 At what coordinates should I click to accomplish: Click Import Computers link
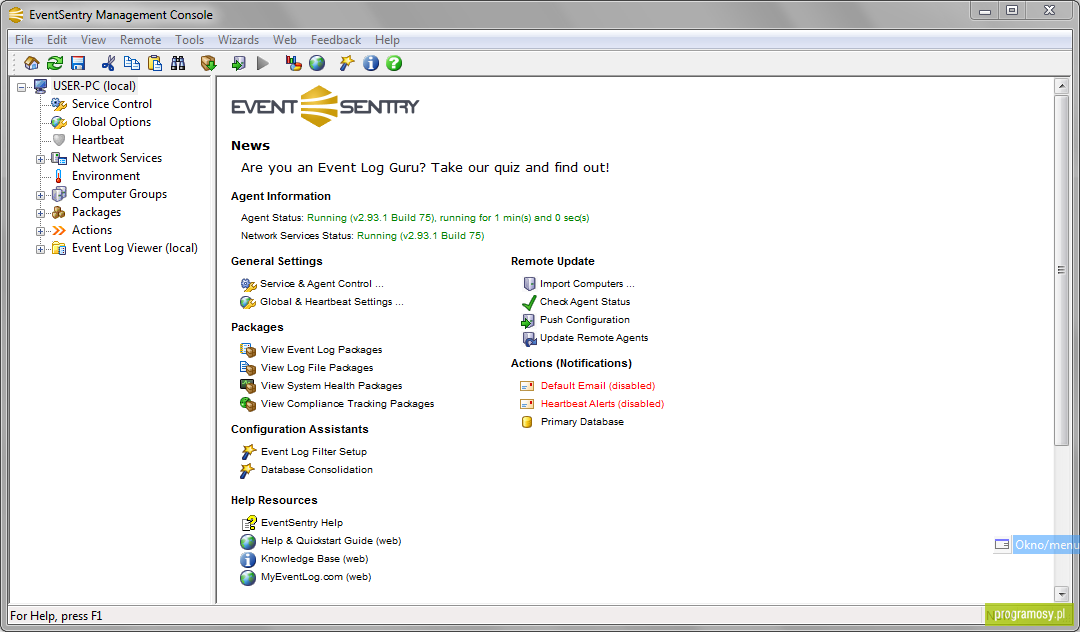587,284
